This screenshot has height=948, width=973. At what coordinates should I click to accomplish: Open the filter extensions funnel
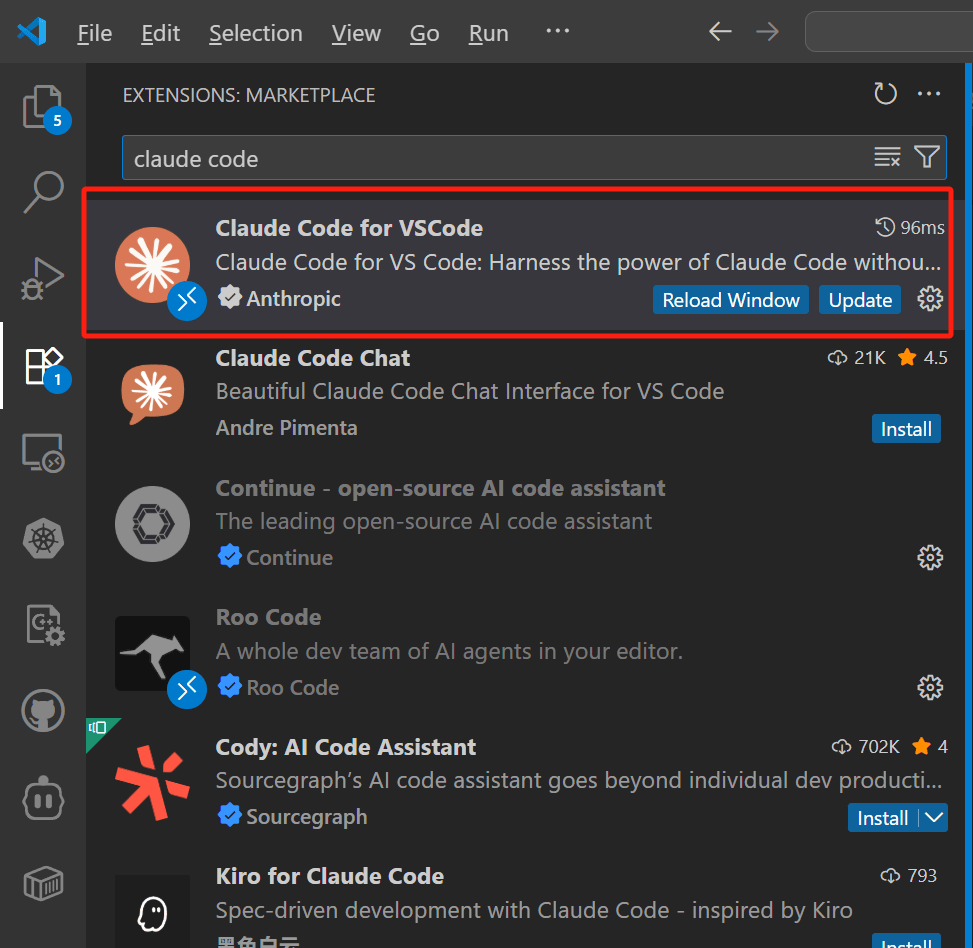point(926,157)
